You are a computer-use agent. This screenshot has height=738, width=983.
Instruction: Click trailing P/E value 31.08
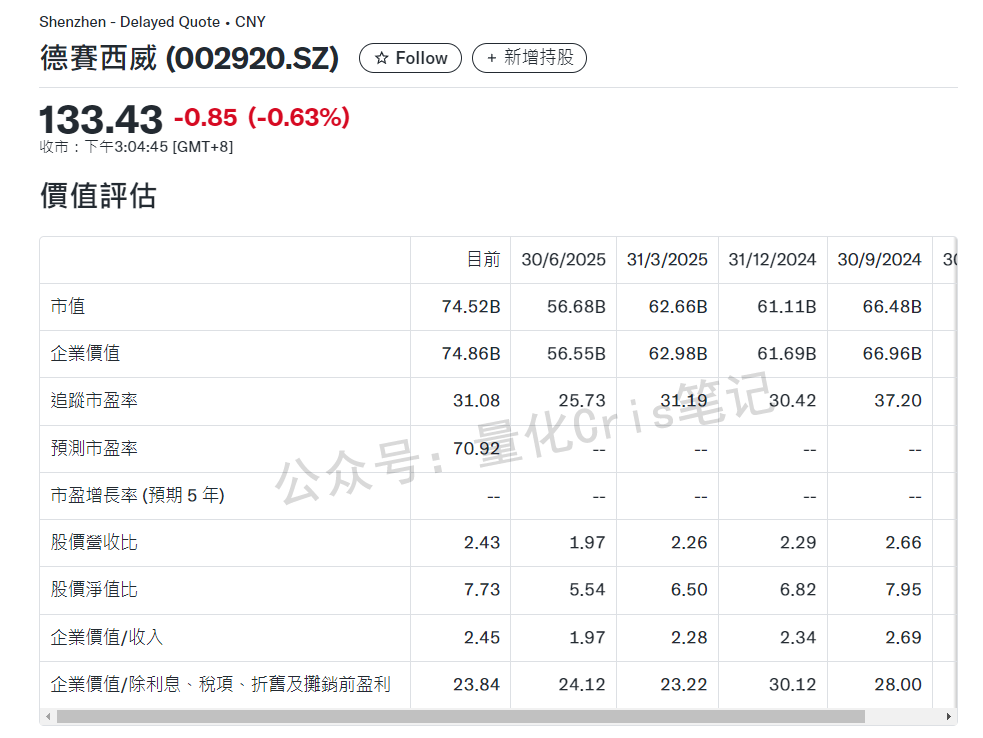476,401
